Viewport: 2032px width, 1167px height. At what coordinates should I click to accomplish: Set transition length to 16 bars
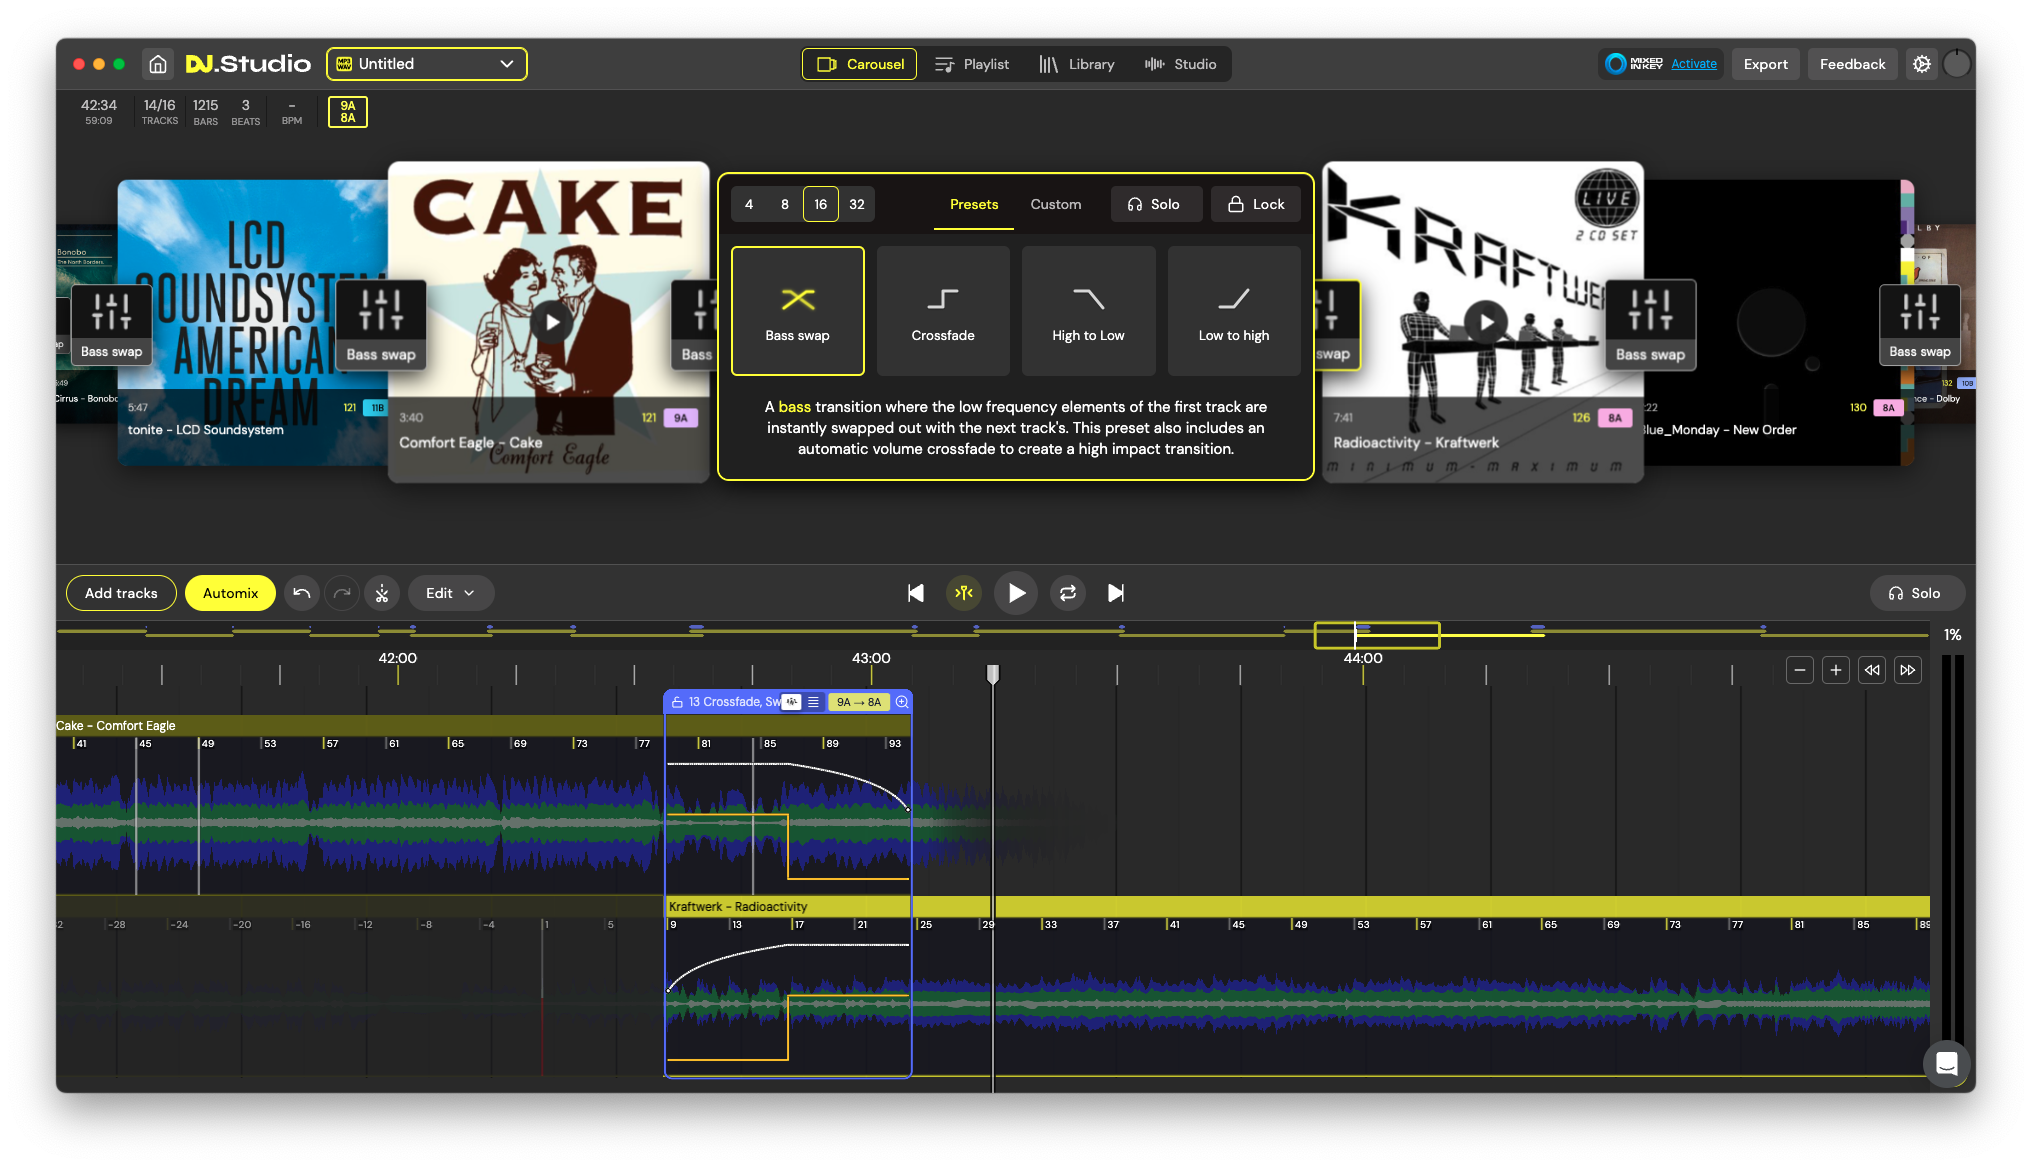pos(821,204)
